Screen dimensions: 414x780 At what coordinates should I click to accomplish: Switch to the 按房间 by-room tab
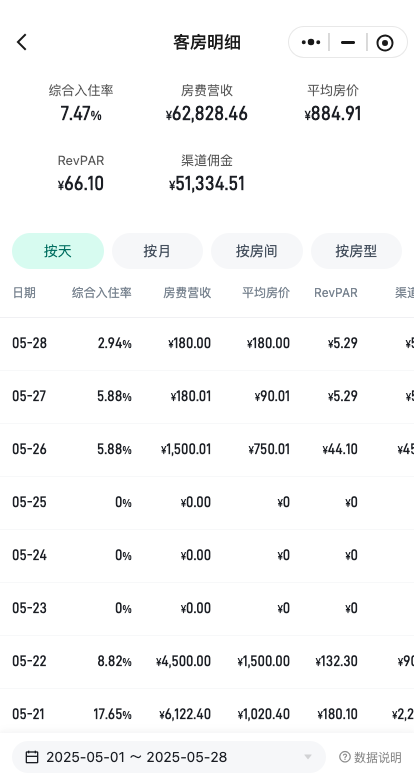click(256, 251)
